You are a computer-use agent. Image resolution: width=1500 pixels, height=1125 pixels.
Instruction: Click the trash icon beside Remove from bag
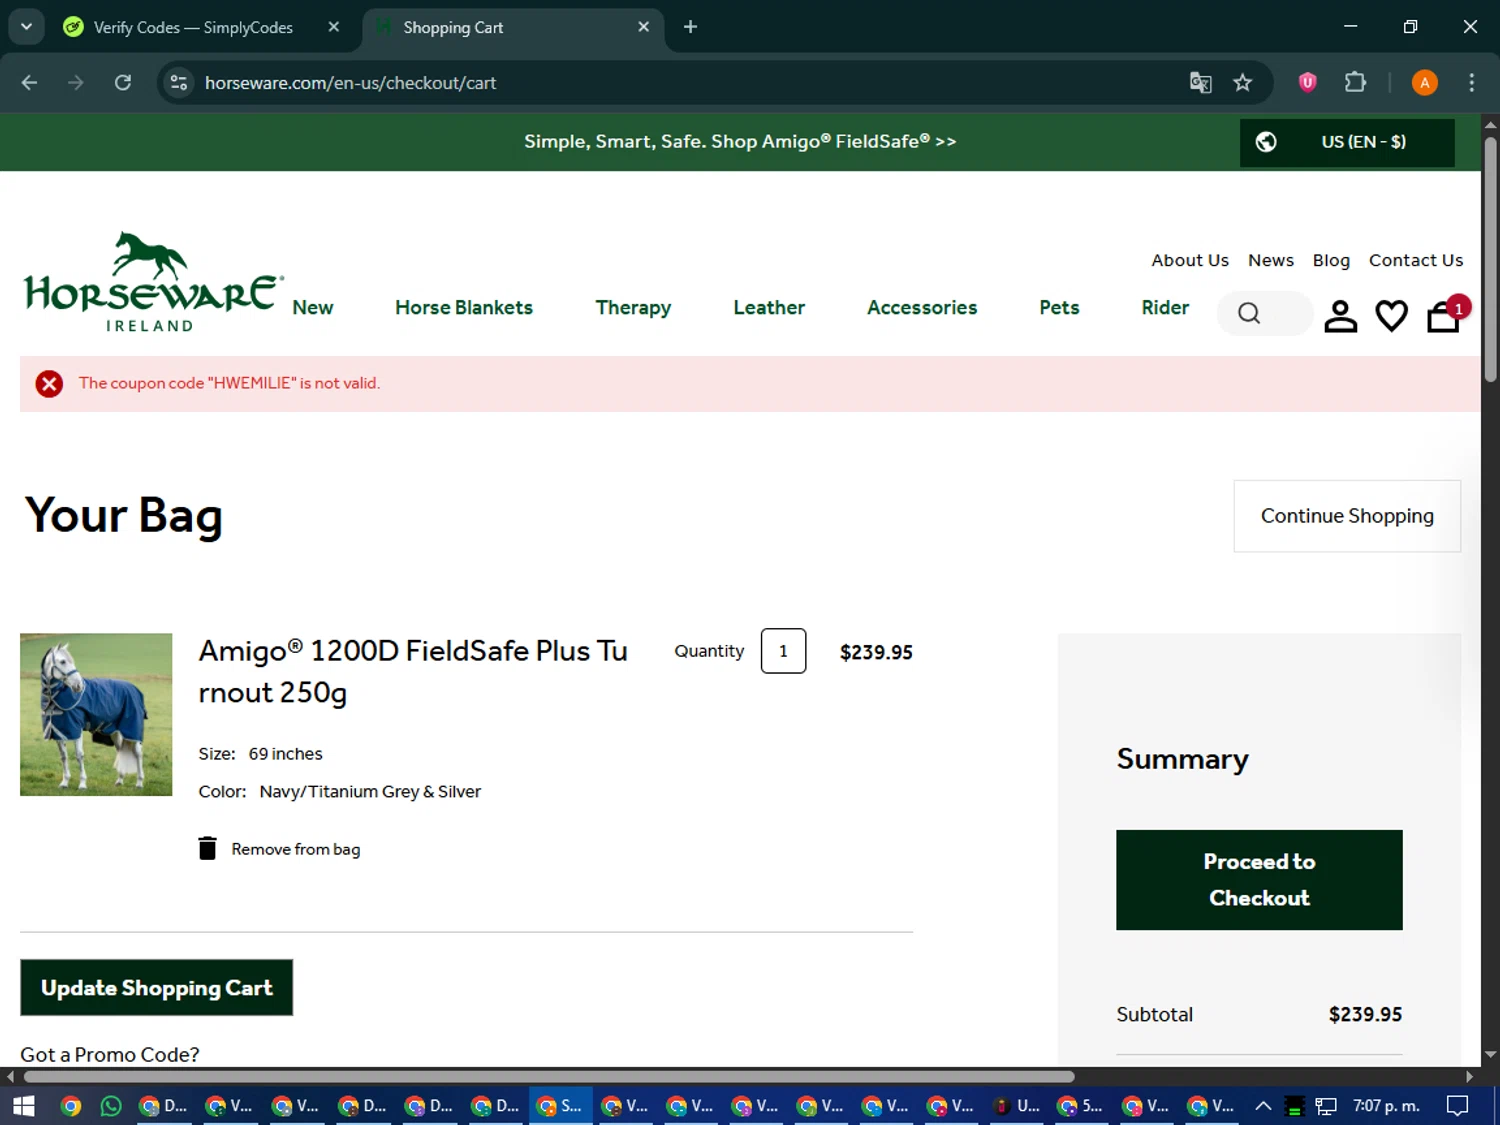pyautogui.click(x=207, y=848)
